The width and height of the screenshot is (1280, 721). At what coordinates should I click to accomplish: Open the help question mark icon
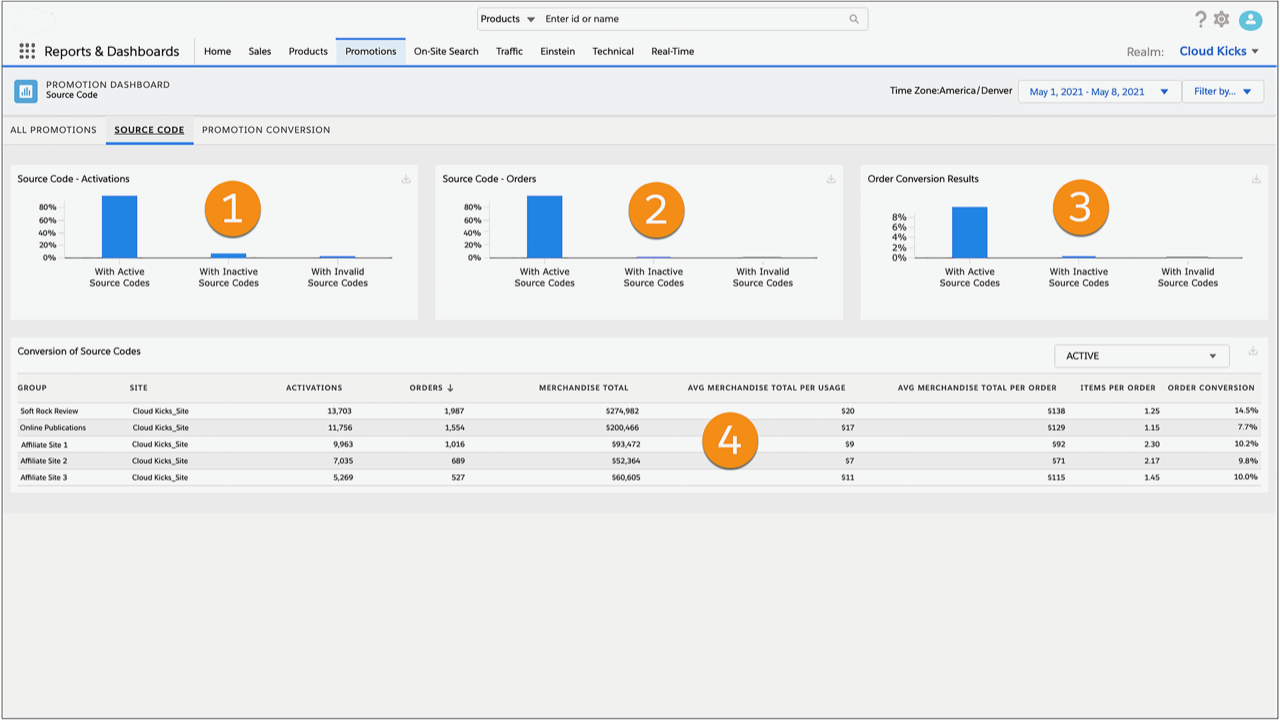[1201, 19]
